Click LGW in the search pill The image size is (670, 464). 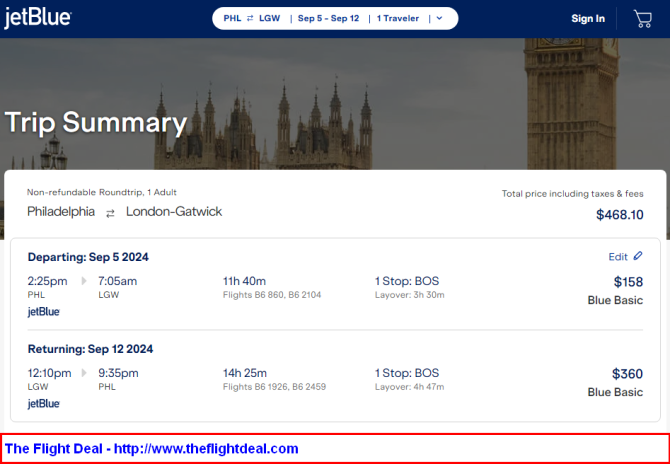pyautogui.click(x=270, y=18)
